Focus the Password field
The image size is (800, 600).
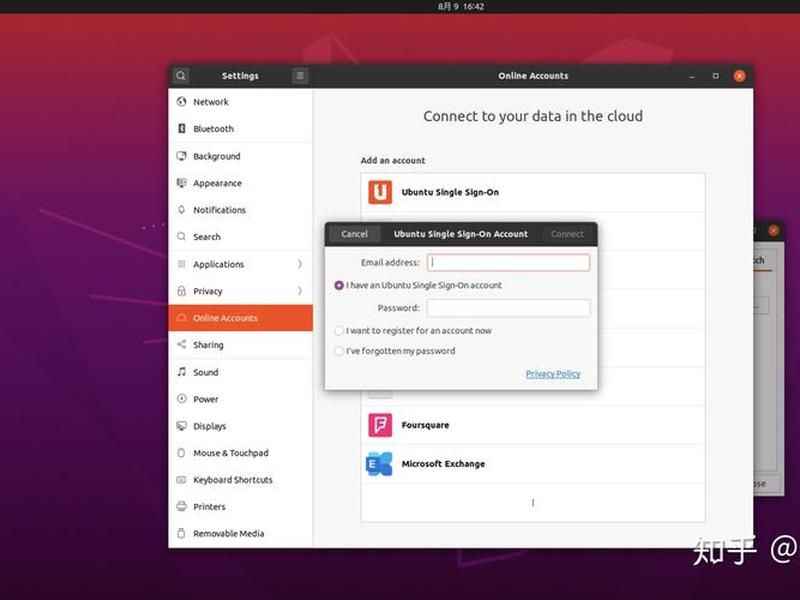[x=508, y=308]
